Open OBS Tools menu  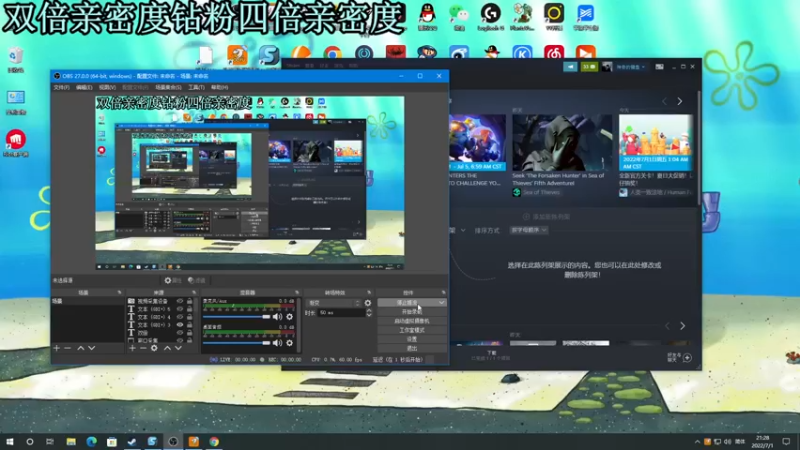click(x=196, y=87)
